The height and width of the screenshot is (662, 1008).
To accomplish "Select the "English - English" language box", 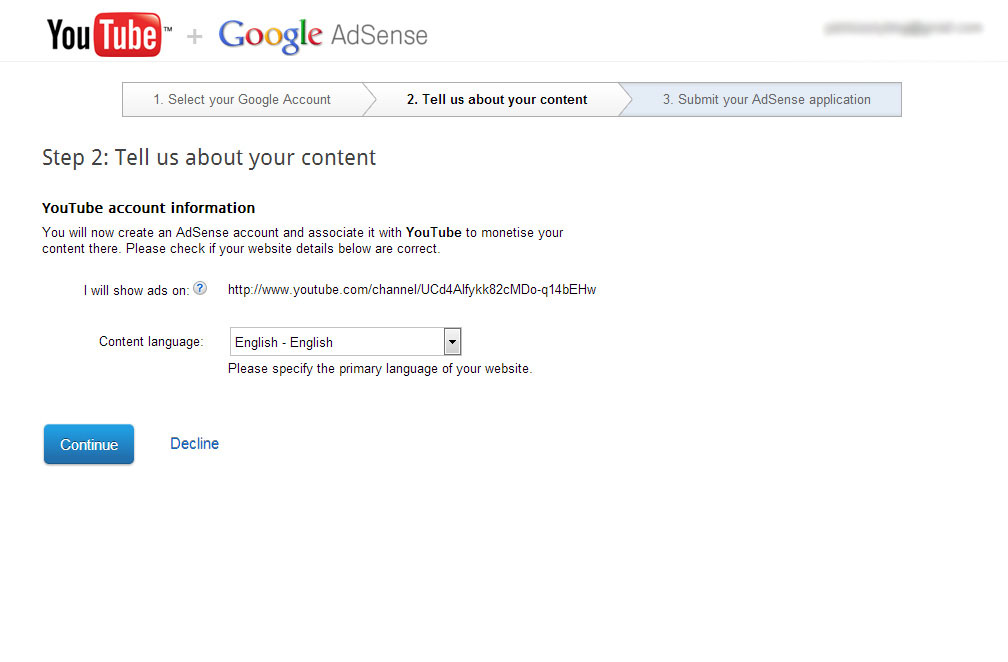I will pyautogui.click(x=336, y=342).
